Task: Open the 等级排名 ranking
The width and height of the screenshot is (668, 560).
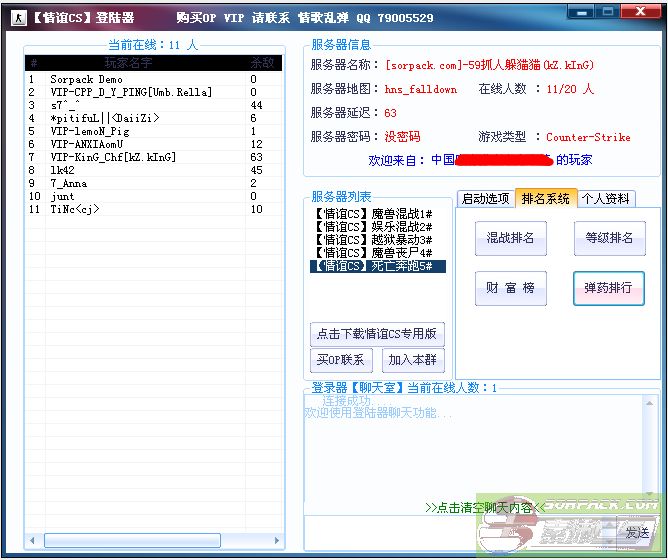Action: point(609,238)
